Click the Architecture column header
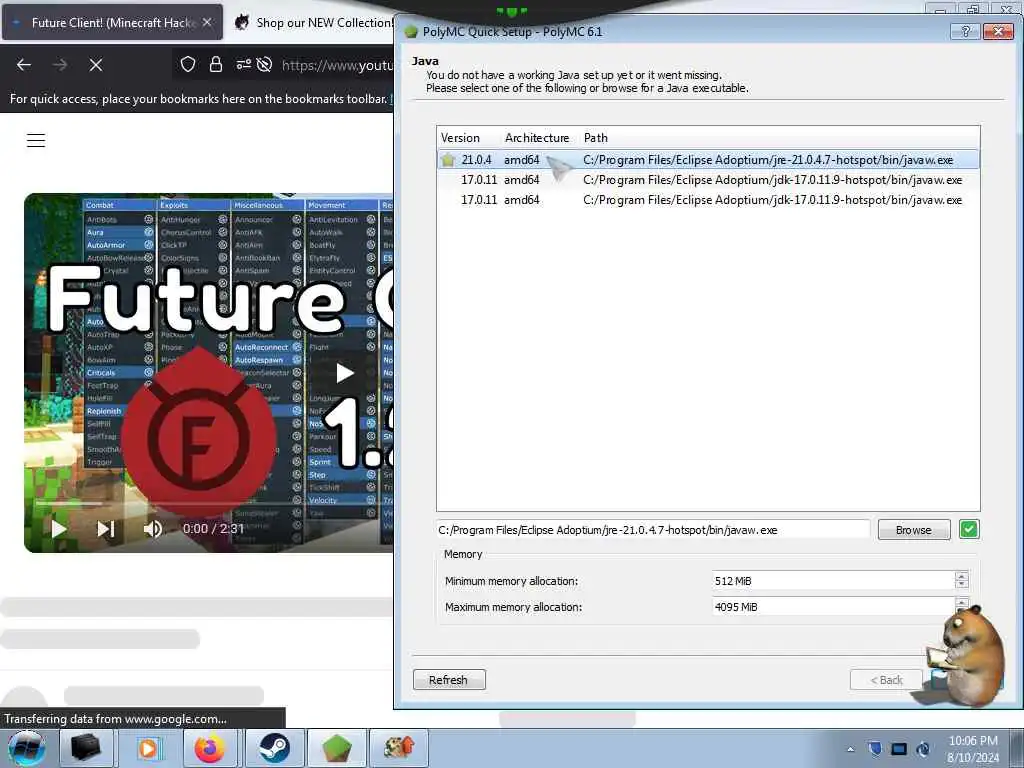The width and height of the screenshot is (1024, 768). [537, 138]
